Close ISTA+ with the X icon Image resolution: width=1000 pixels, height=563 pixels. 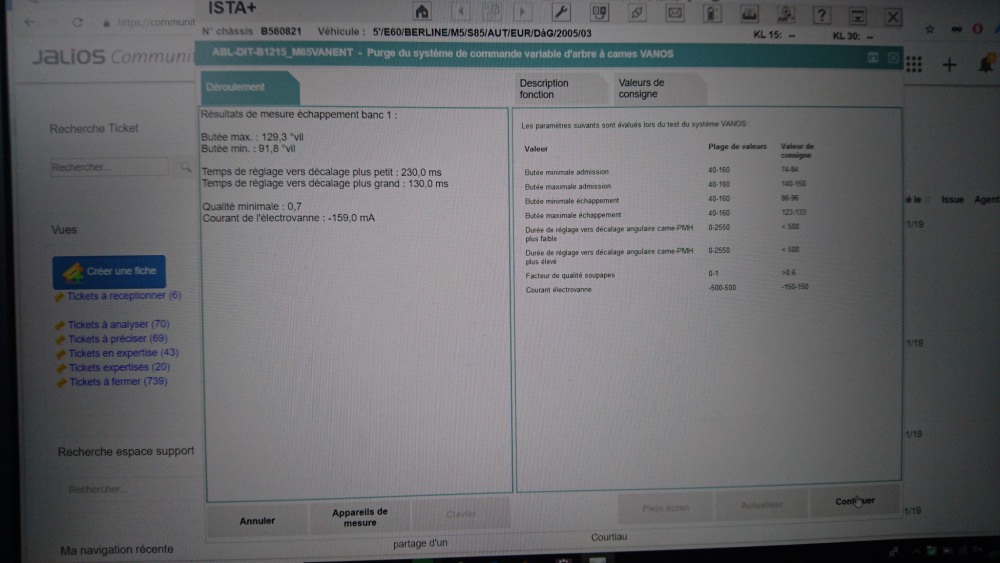tap(893, 17)
